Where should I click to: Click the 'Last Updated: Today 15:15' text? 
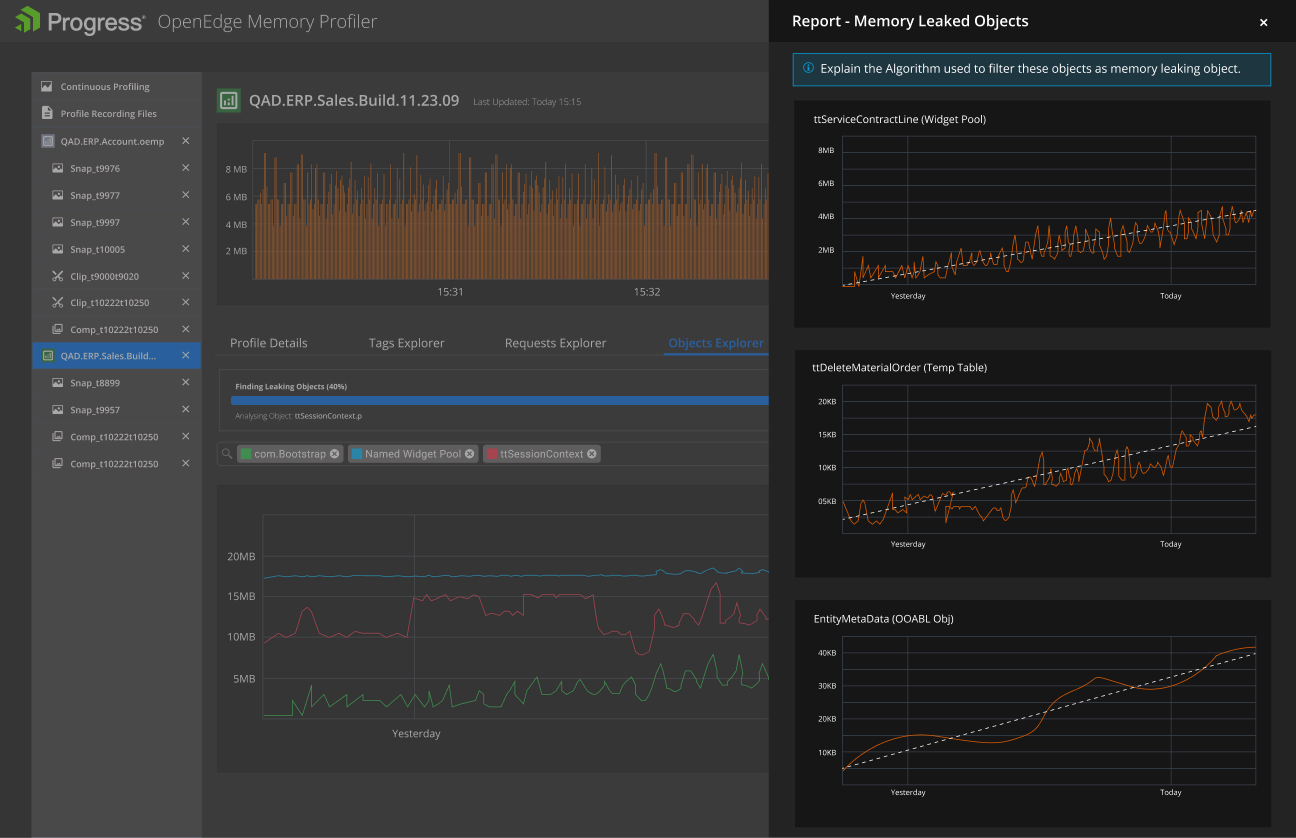coord(527,102)
